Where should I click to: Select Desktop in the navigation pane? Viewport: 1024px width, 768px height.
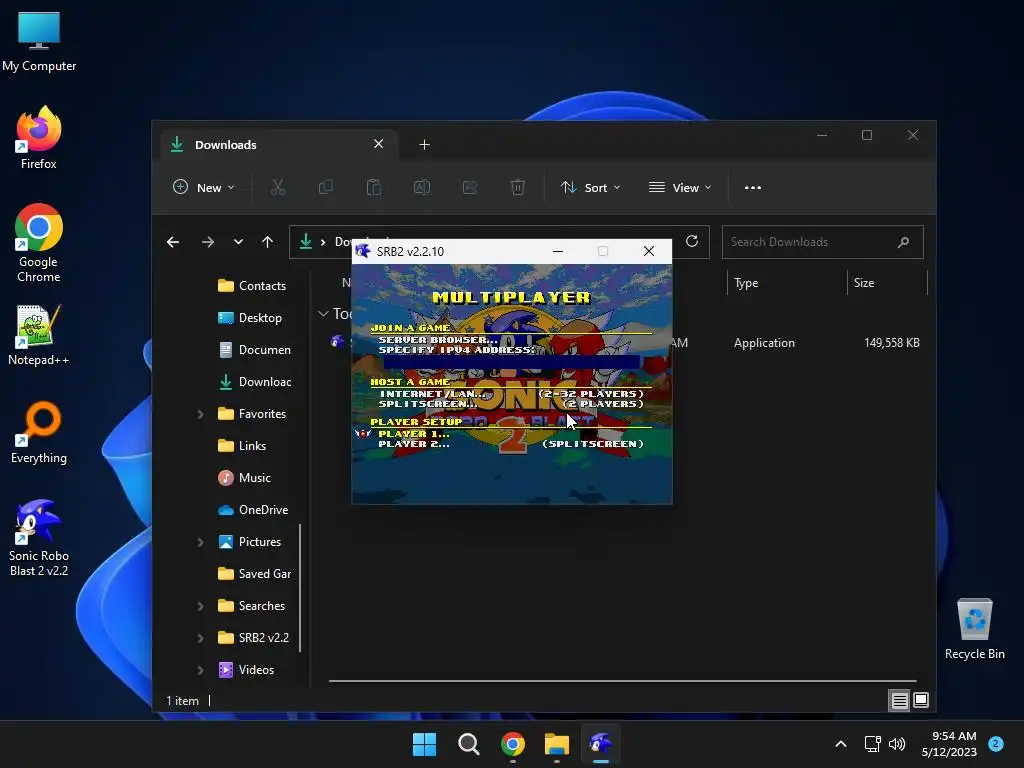pos(250,318)
